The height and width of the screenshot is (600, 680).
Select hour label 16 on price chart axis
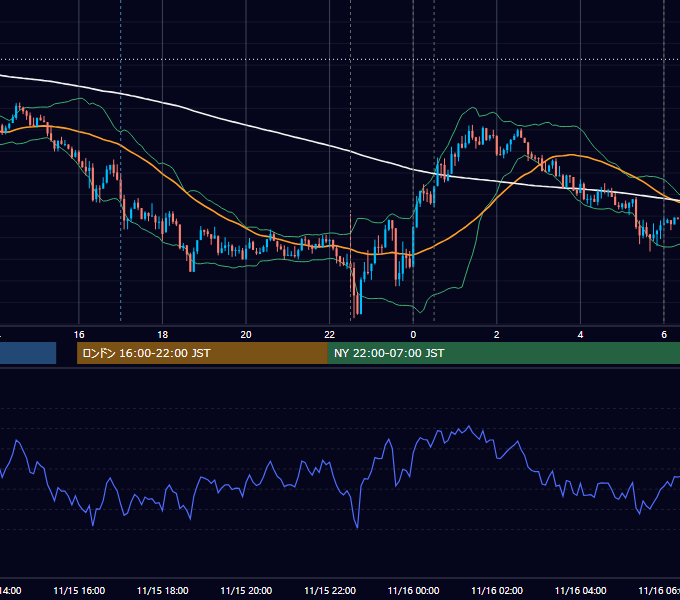click(x=79, y=335)
